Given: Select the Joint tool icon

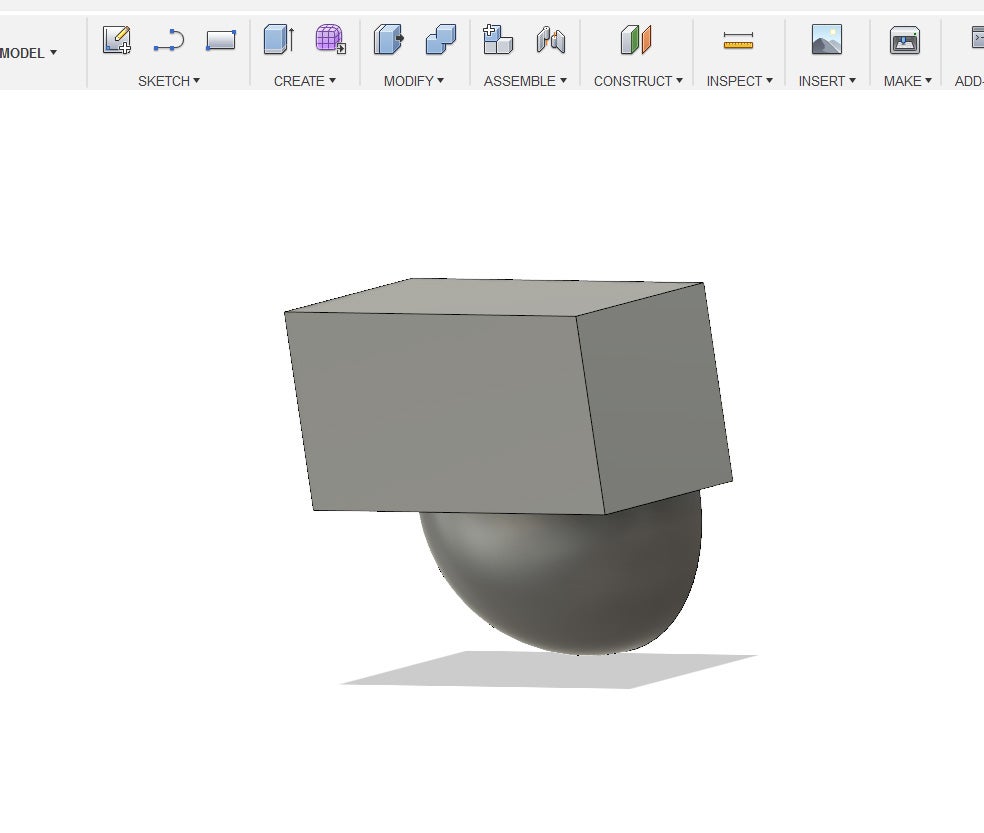Looking at the screenshot, I should [x=550, y=41].
